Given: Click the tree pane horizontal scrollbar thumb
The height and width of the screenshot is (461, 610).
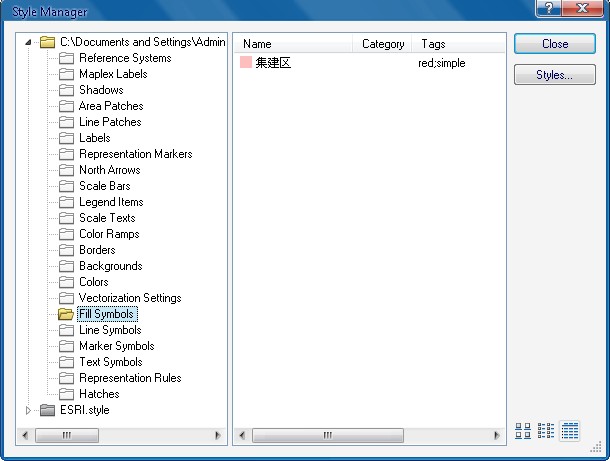Looking at the screenshot, I should (x=67, y=435).
